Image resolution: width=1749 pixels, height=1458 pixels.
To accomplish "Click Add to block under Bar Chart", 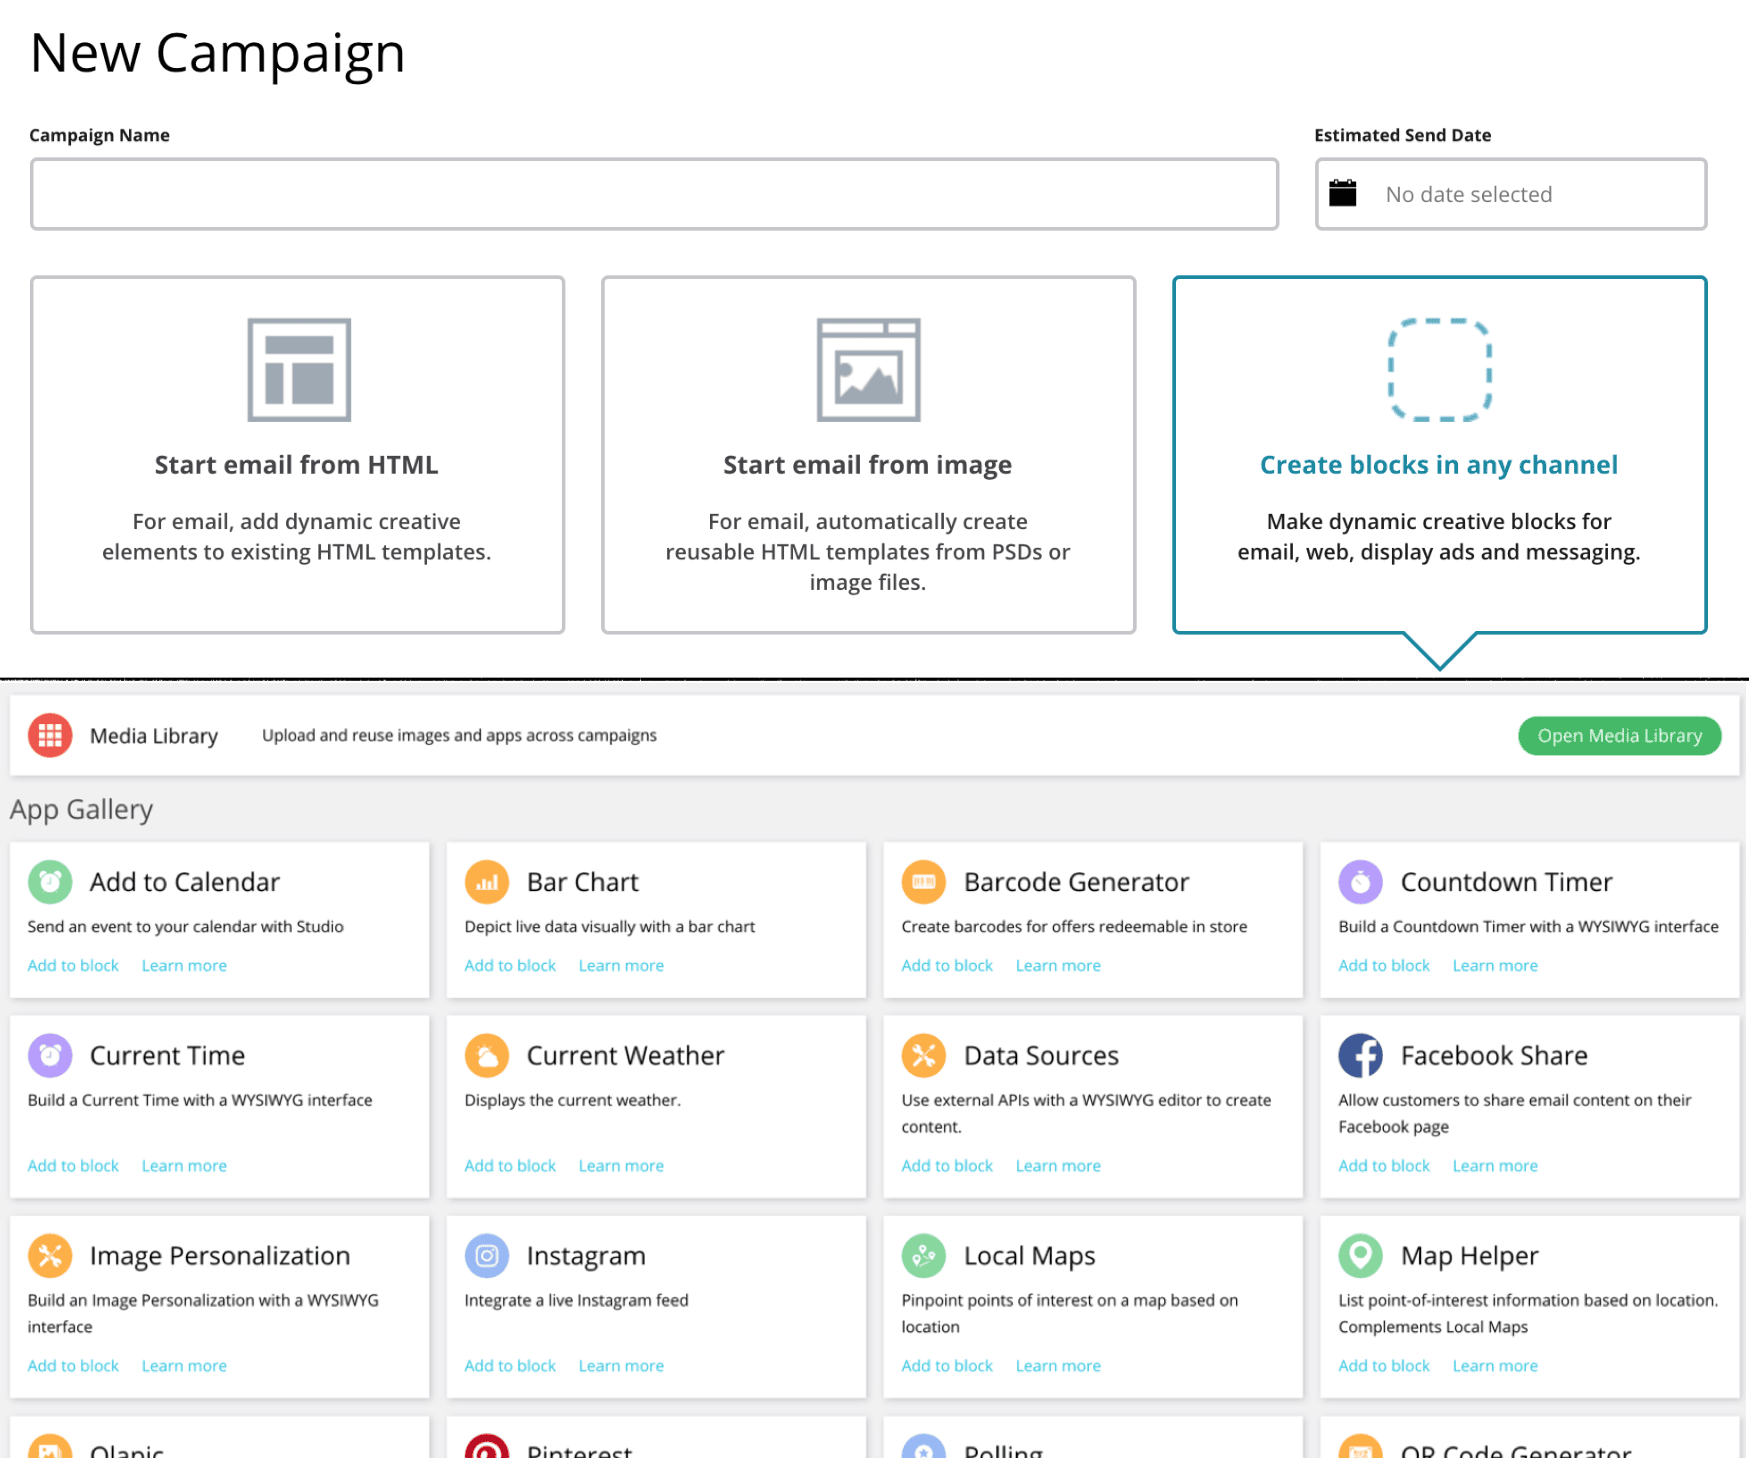I will (x=510, y=966).
